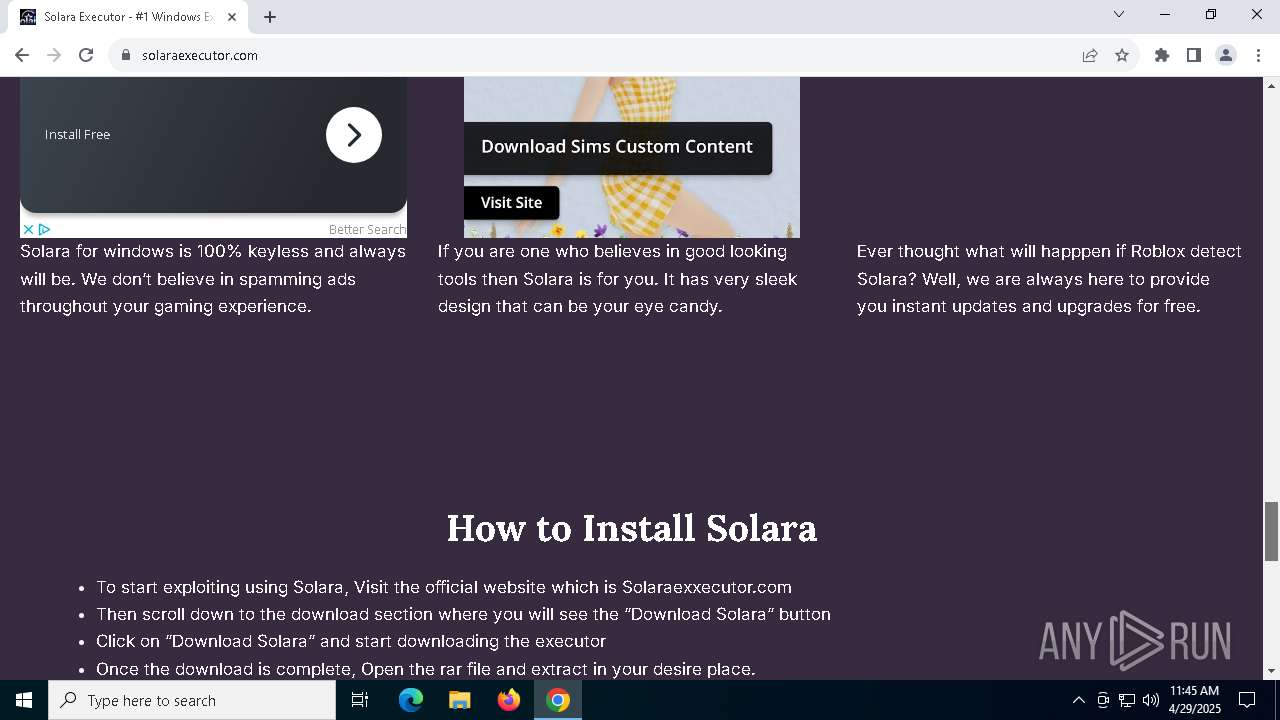Bookmark this tab with star icon

[x=1122, y=55]
